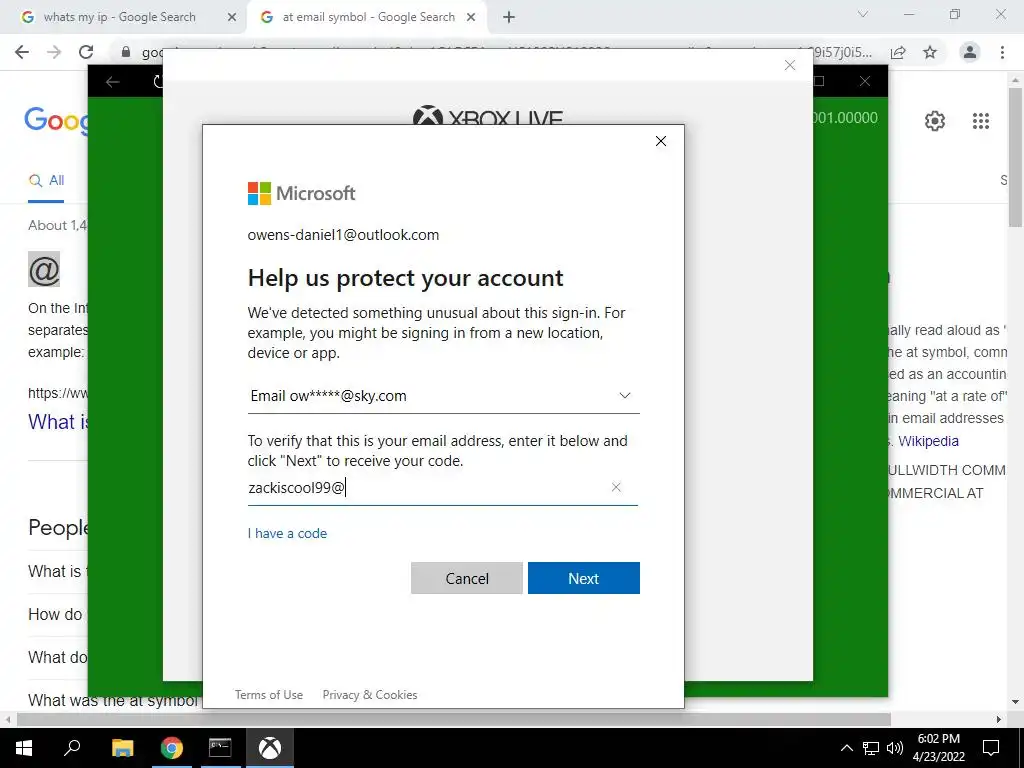The image size is (1024, 768).
Task: Open Windows taskbar search
Action: click(72, 748)
